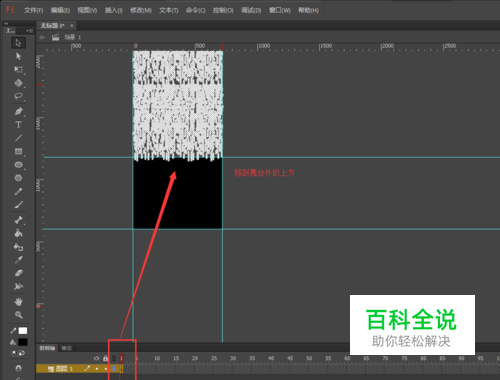Open the 窗口(W) menu

pos(280,10)
